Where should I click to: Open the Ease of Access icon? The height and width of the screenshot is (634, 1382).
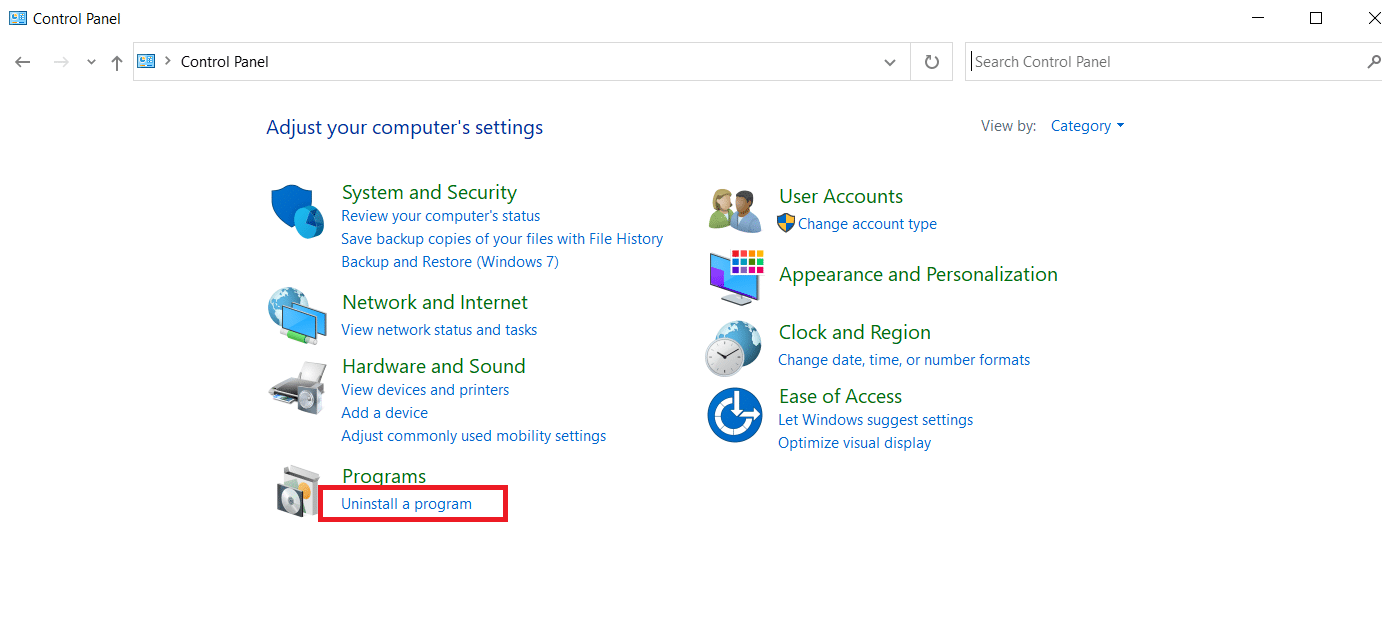click(x=735, y=414)
